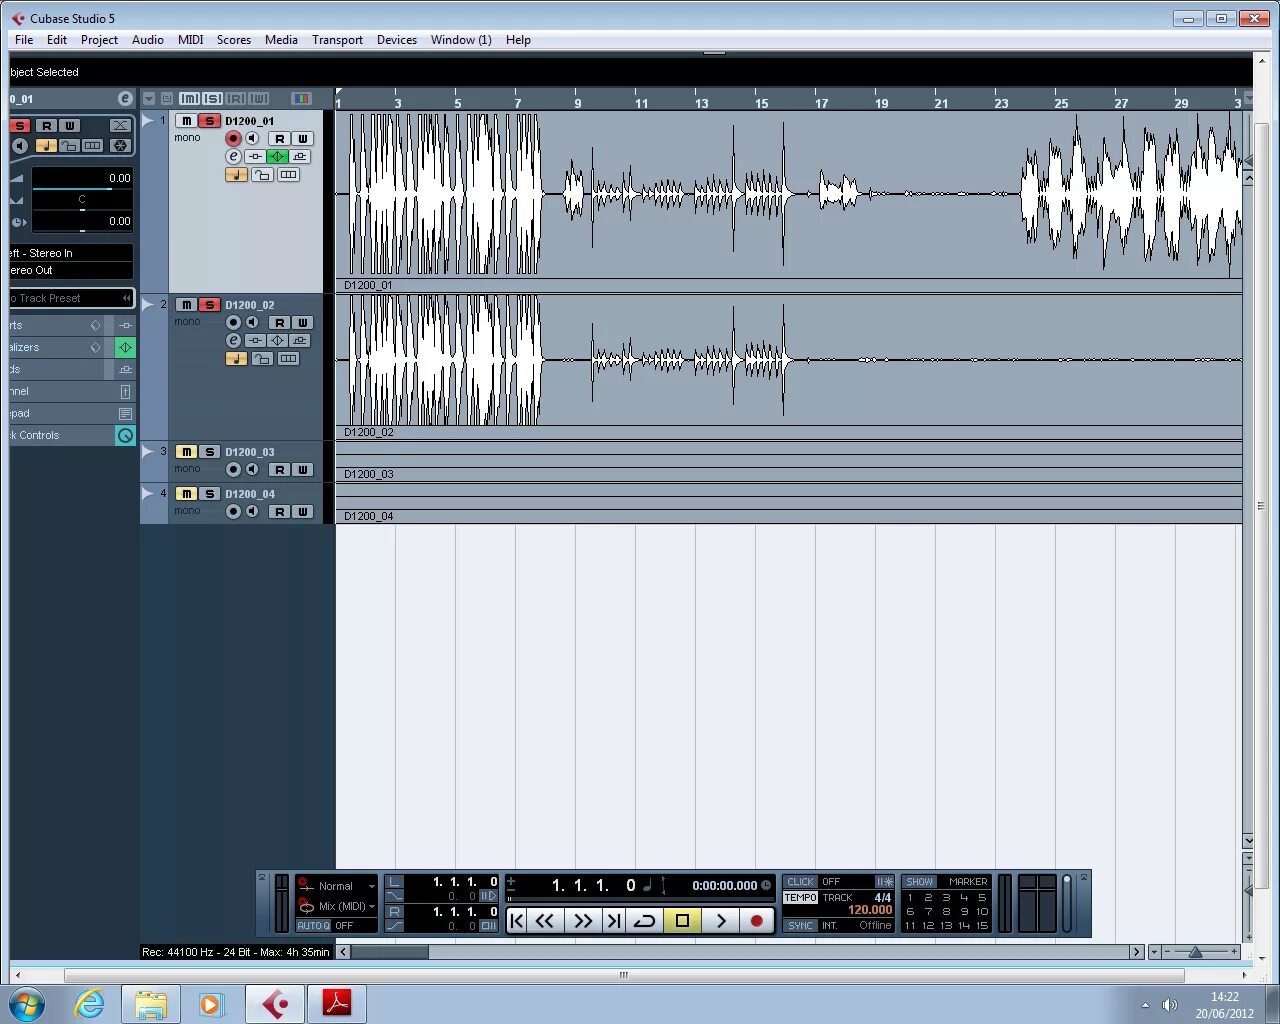Click the inspector freeze audio channel icon
The width and height of the screenshot is (1280, 1024).
tap(120, 146)
